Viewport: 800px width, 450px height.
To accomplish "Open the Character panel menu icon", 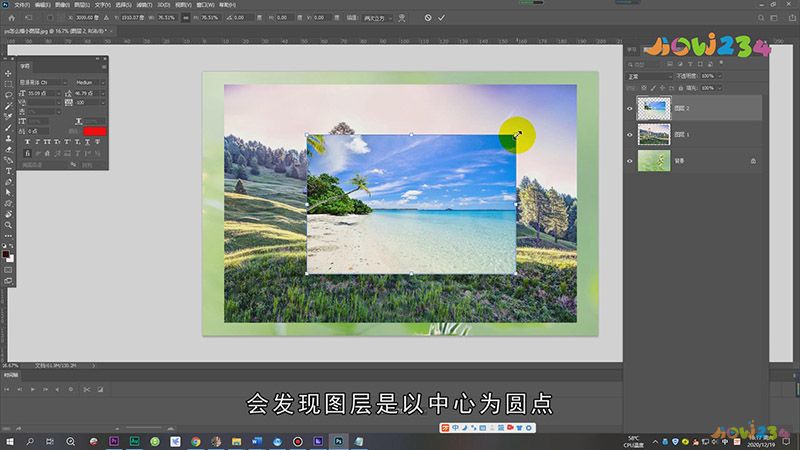I will tap(104, 66).
